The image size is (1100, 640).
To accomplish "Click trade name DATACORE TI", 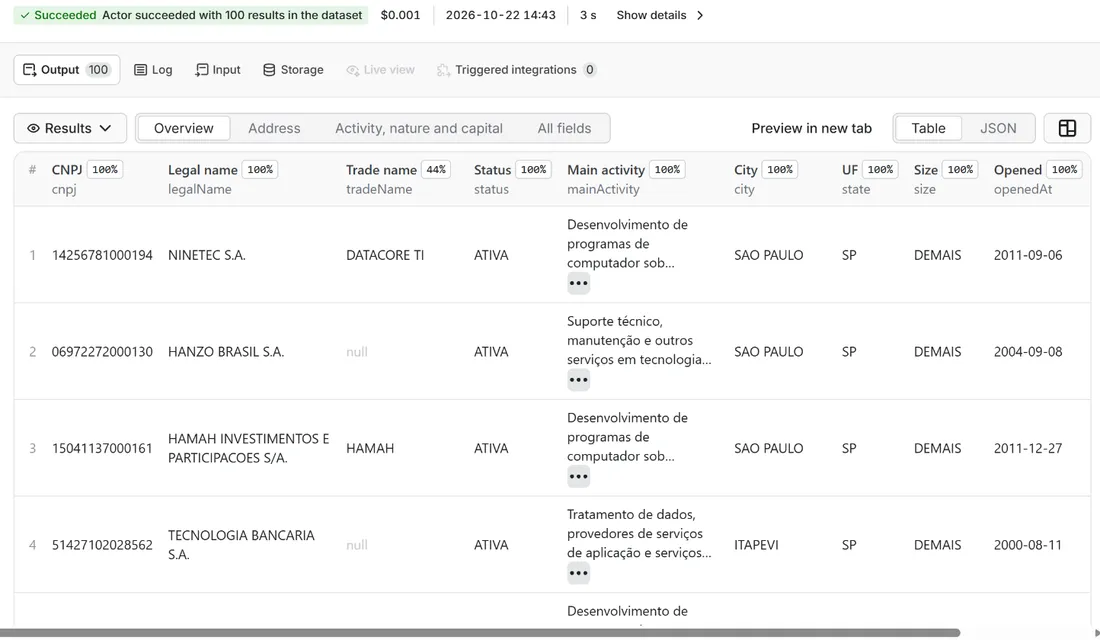I will coord(385,255).
